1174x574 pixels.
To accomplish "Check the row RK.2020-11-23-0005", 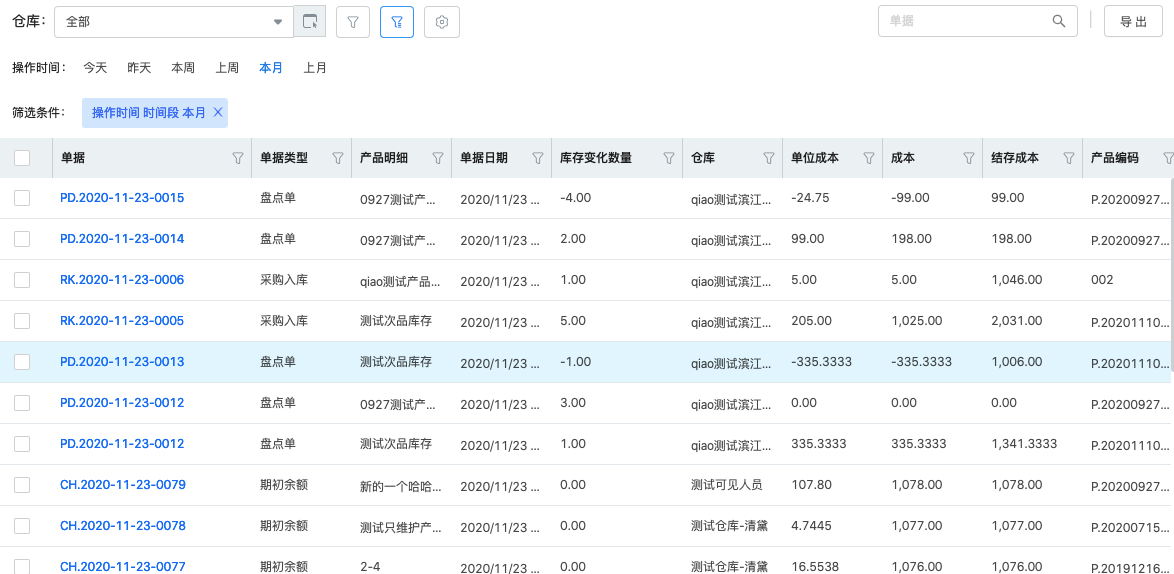I will coord(22,321).
